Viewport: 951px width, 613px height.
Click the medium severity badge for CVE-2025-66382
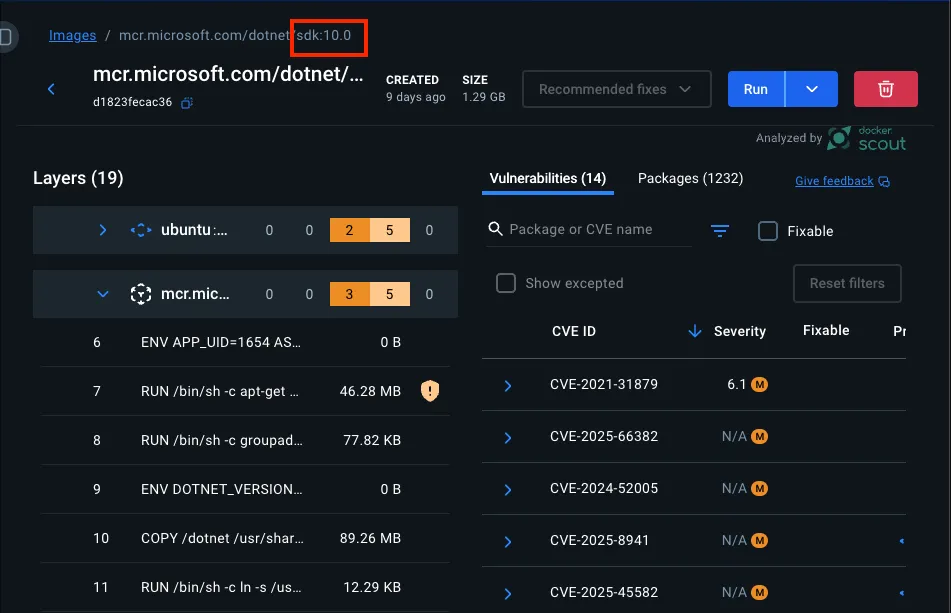pos(759,437)
